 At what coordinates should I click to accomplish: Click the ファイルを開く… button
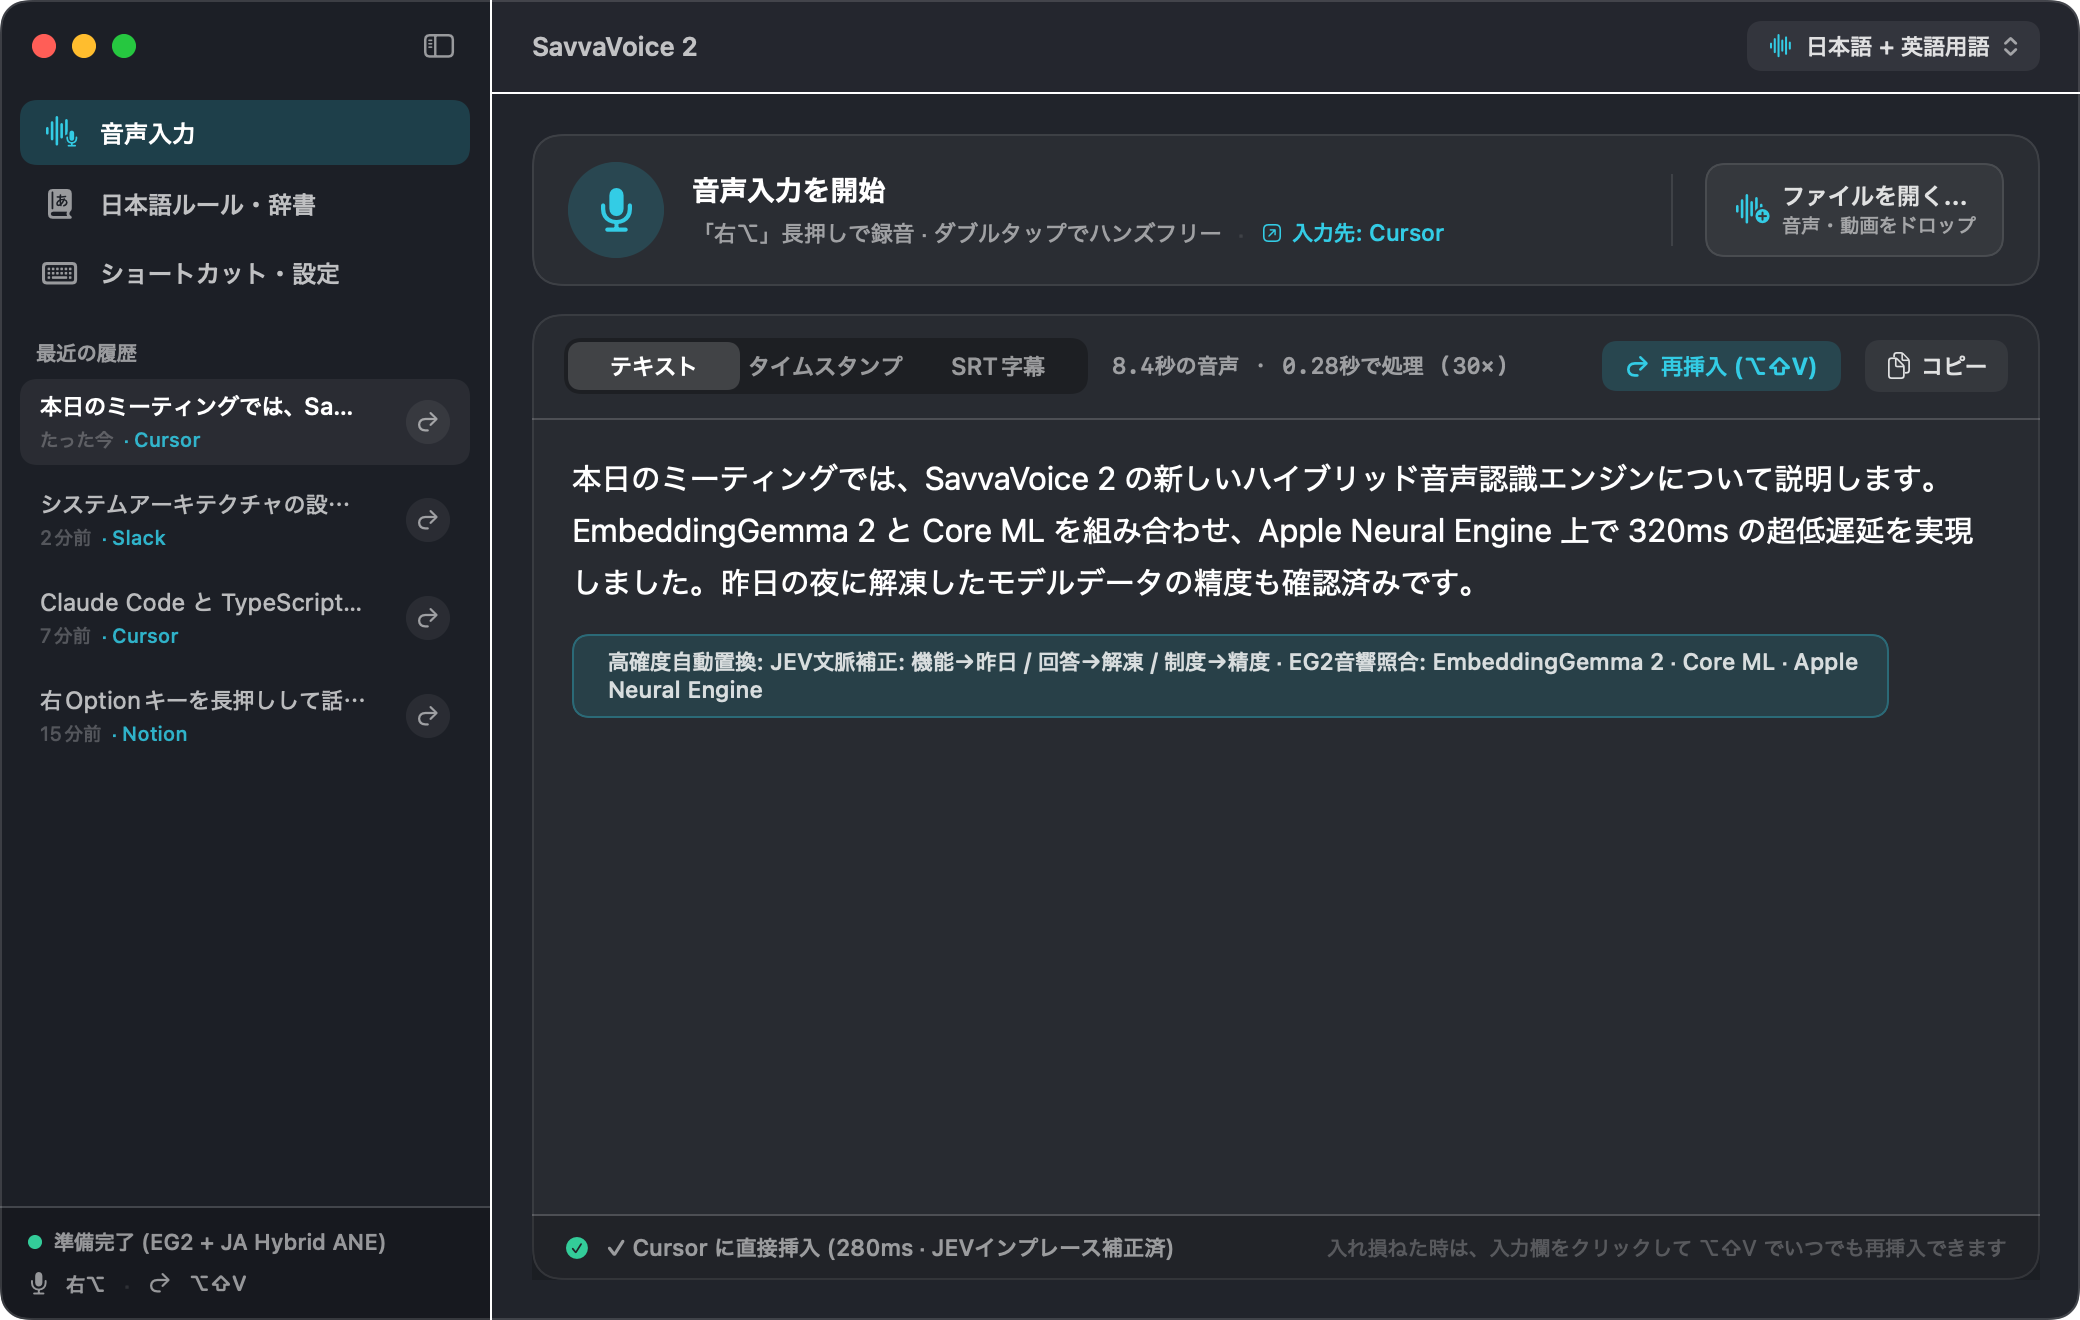click(x=1854, y=210)
